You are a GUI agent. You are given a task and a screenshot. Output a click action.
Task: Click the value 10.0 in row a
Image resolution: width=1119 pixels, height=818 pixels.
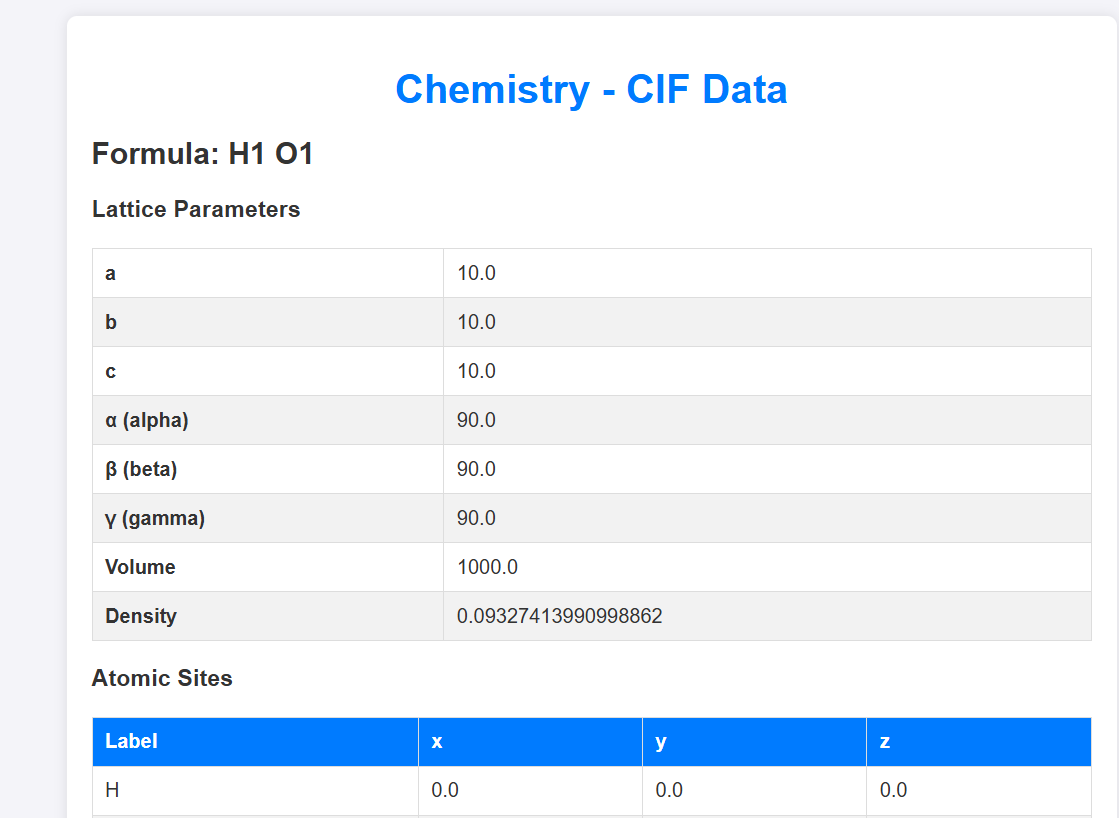tap(476, 273)
